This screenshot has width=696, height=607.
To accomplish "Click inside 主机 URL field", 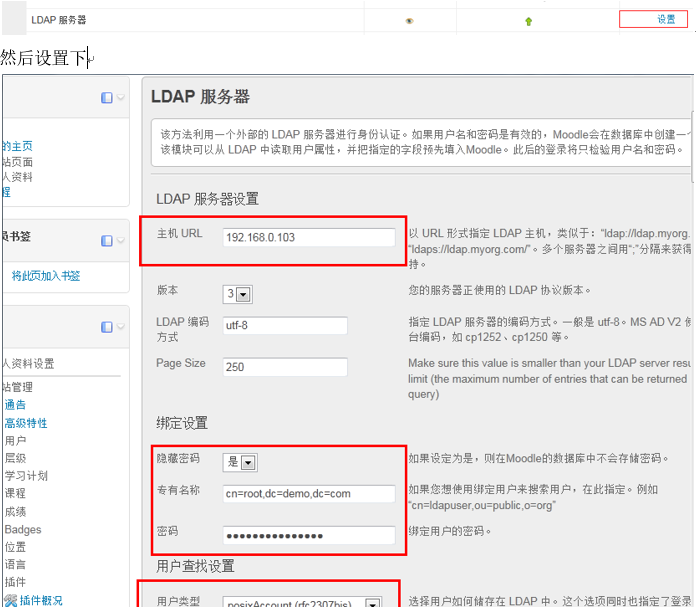I will pos(308,237).
